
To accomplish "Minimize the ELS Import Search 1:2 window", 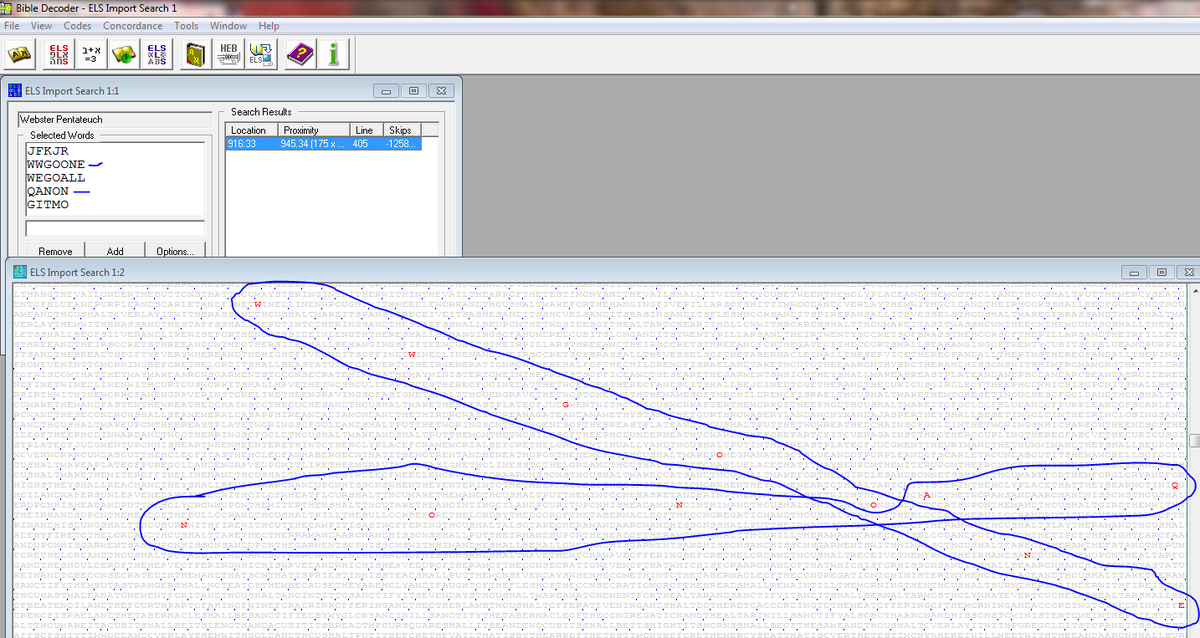I will [x=1135, y=272].
